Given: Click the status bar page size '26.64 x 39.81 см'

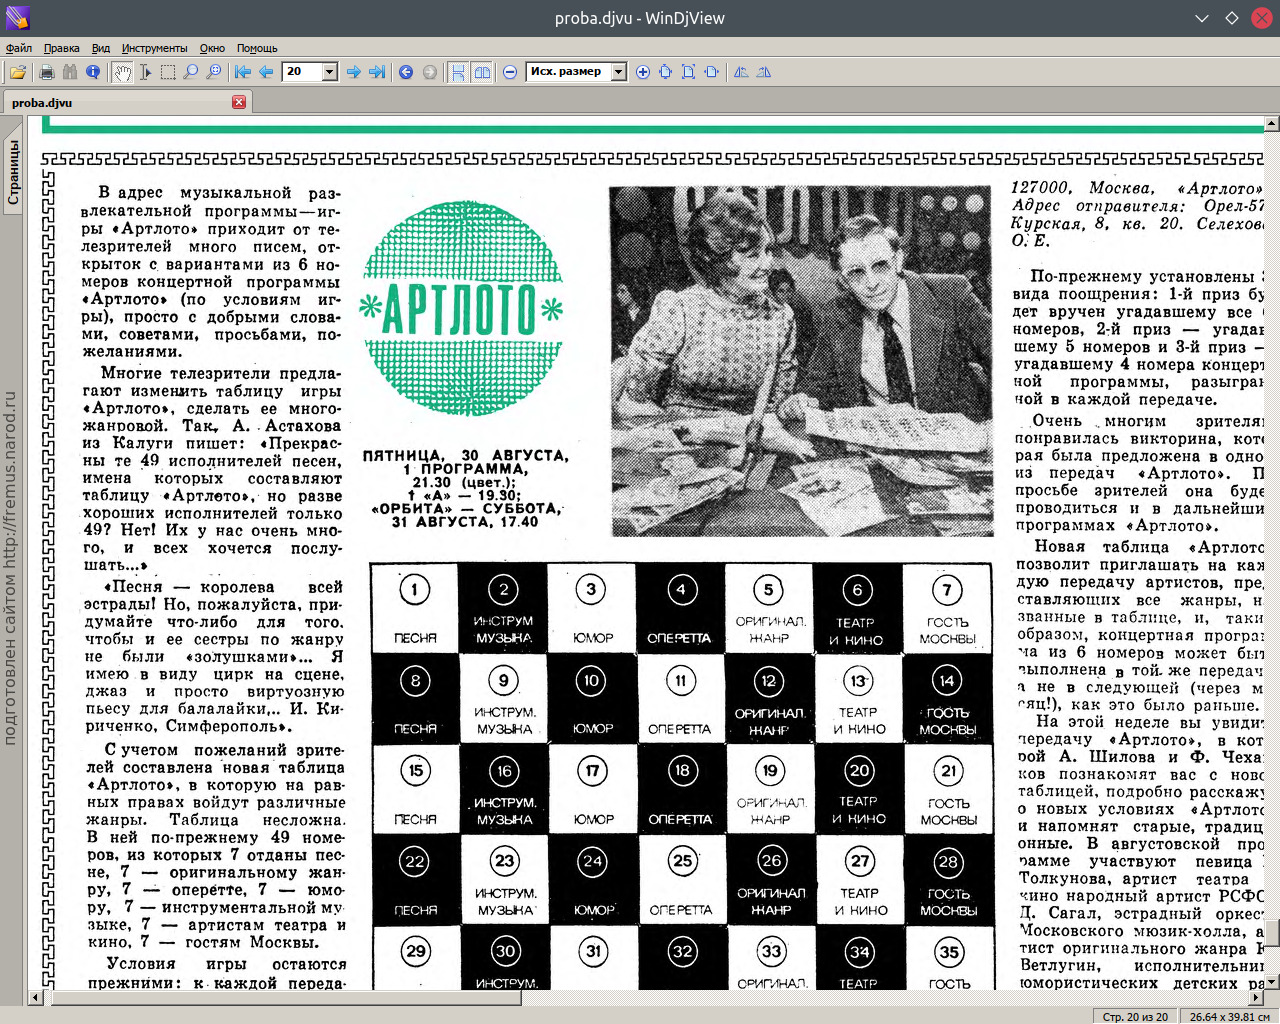Looking at the screenshot, I should [1229, 1016].
